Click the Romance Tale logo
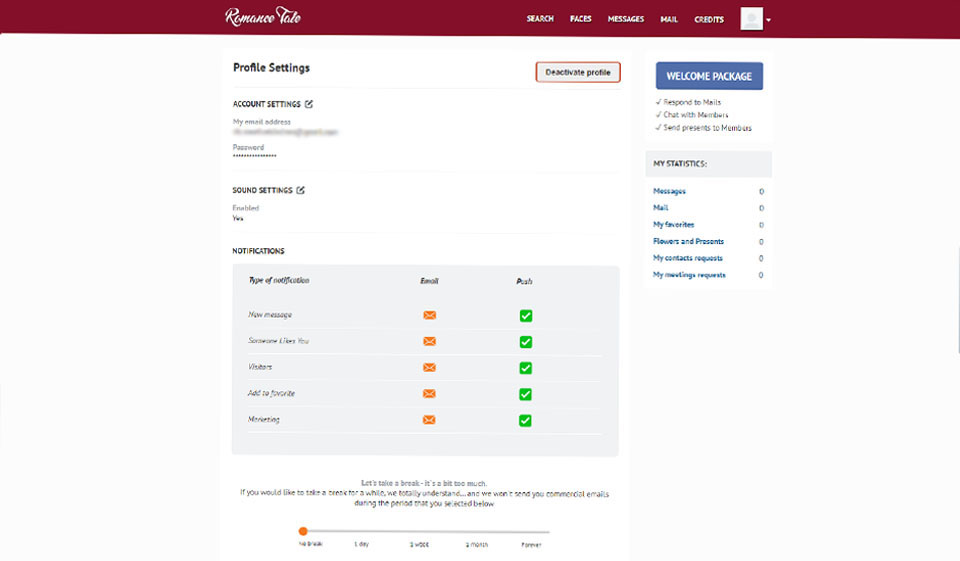The image size is (960, 561). (x=262, y=17)
